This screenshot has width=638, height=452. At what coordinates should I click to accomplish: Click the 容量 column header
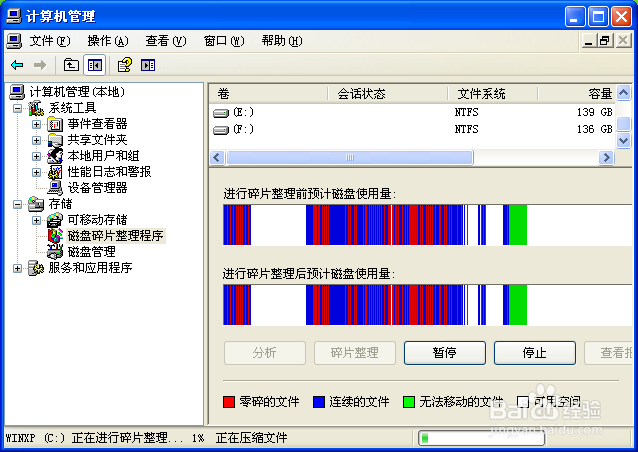(577, 94)
